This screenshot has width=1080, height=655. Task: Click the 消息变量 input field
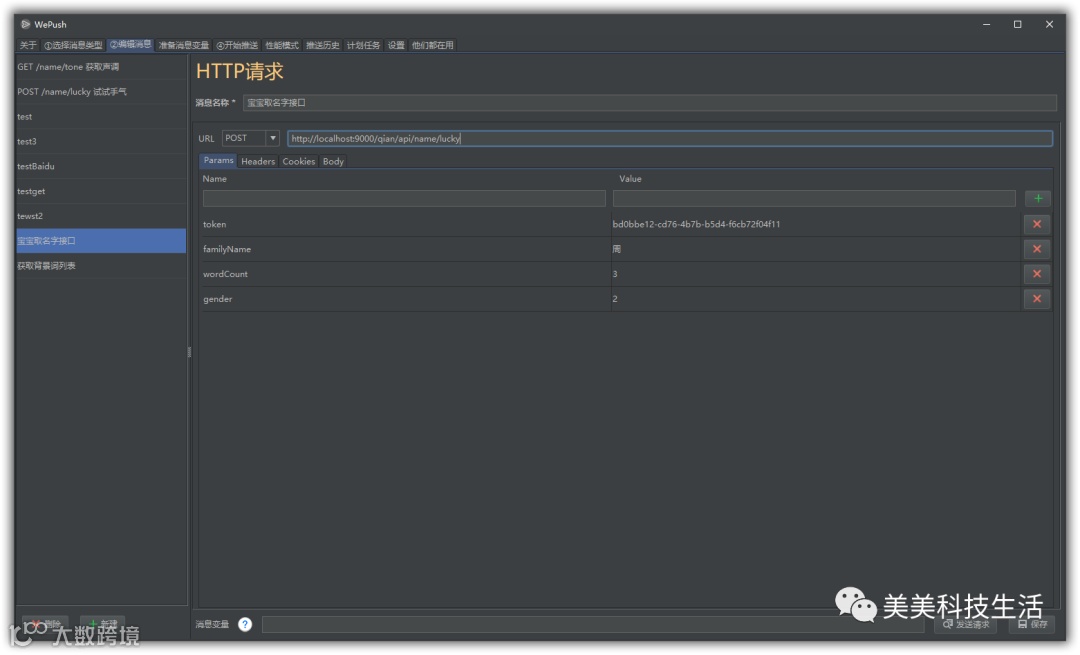click(x=593, y=624)
